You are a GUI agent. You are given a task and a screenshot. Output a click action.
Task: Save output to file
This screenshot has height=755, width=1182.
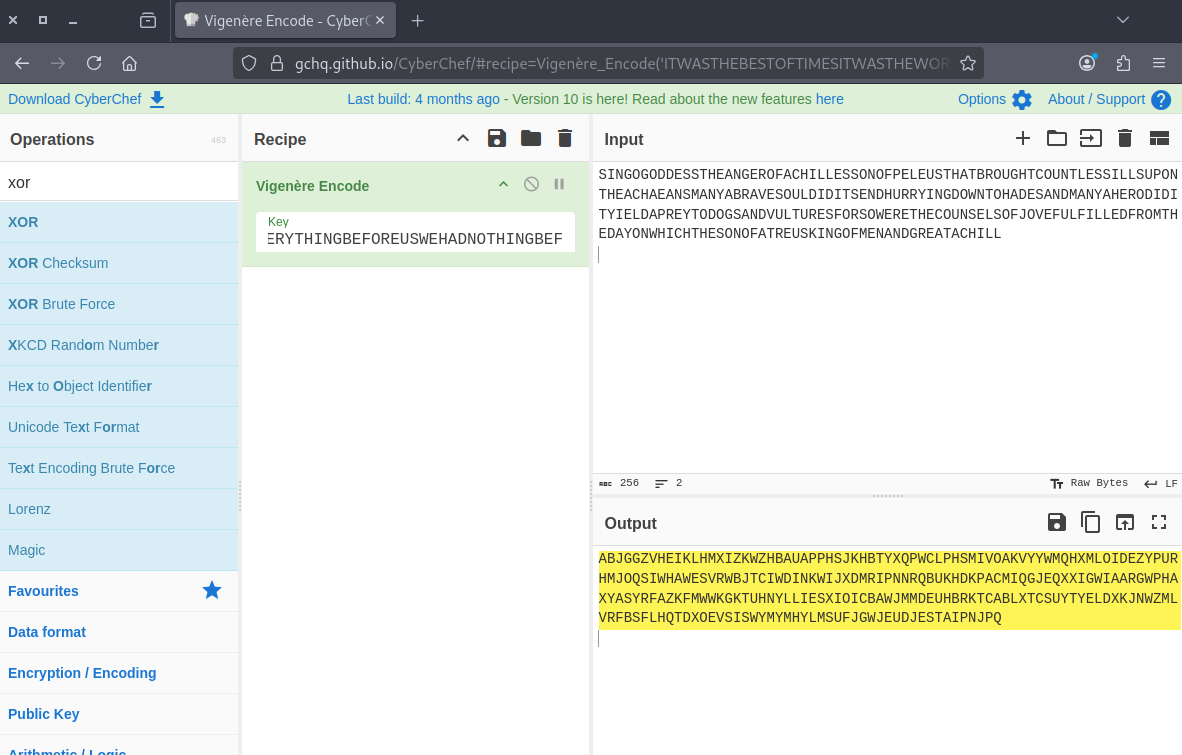1056,522
